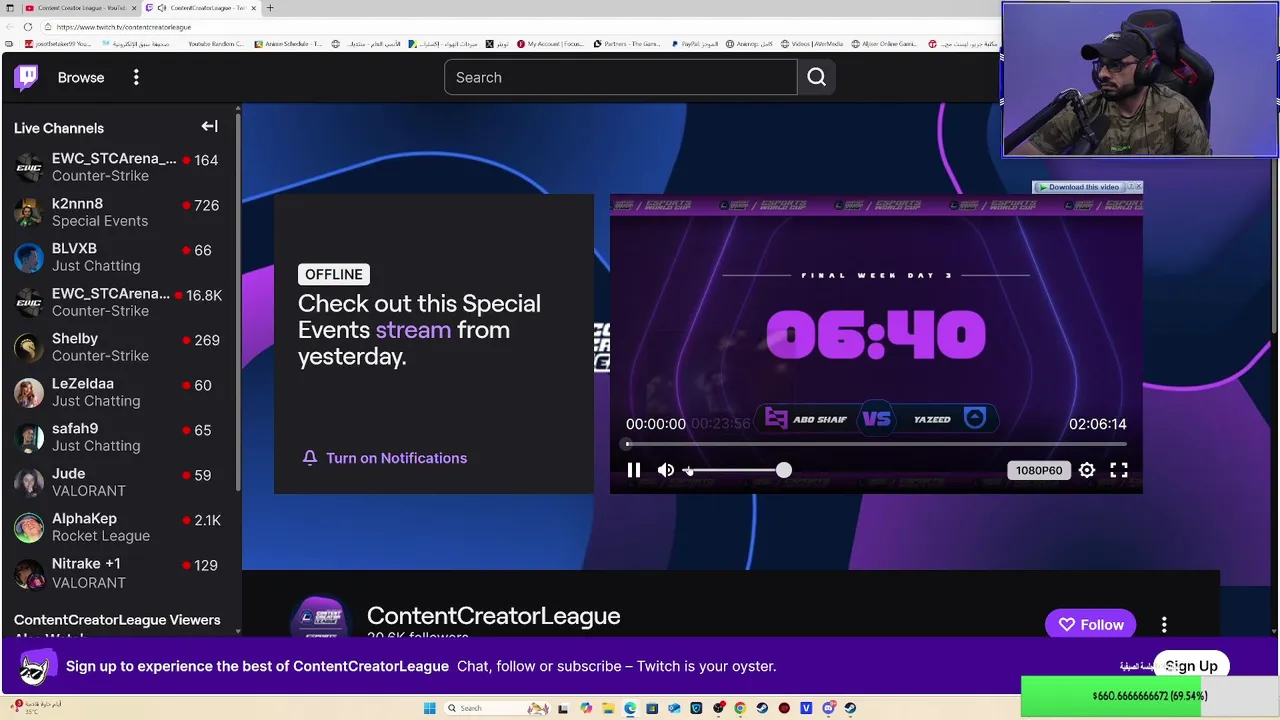The width and height of the screenshot is (1280, 720).
Task: Click the Rocket League category text
Action: point(101,536)
